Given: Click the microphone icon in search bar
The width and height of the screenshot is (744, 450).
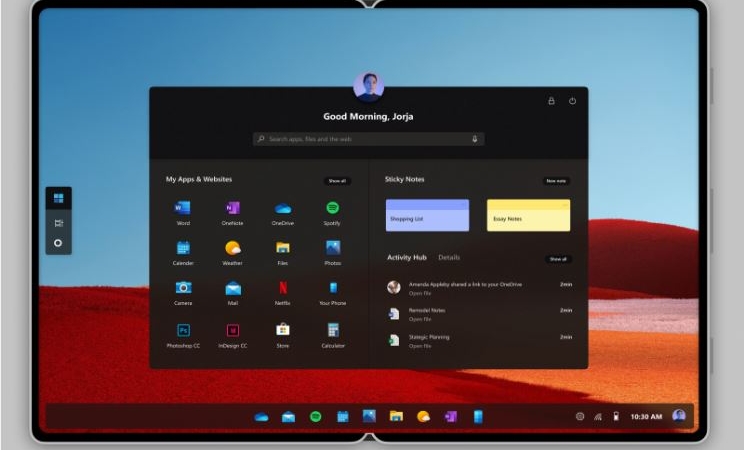Looking at the screenshot, I should pos(474,139).
